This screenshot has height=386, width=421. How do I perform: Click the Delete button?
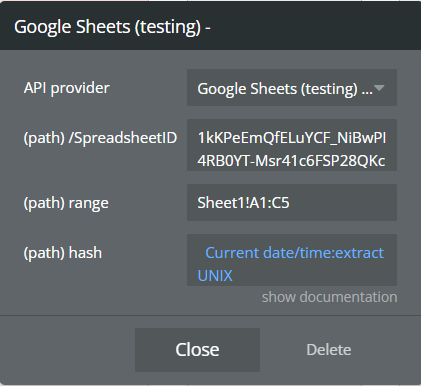329,350
